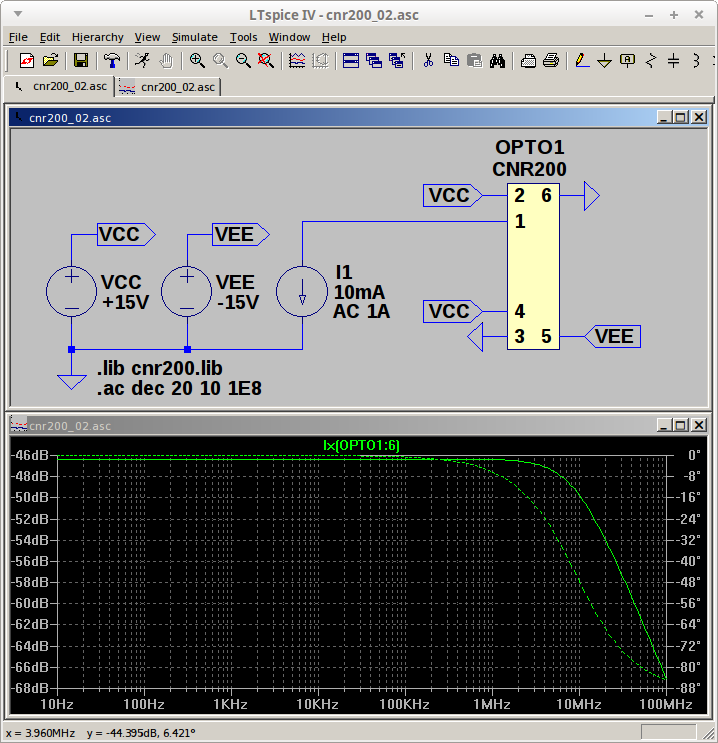Close the waveform plot sub-window
Screen dimensions: 718x743
pyautogui.click(x=699, y=425)
